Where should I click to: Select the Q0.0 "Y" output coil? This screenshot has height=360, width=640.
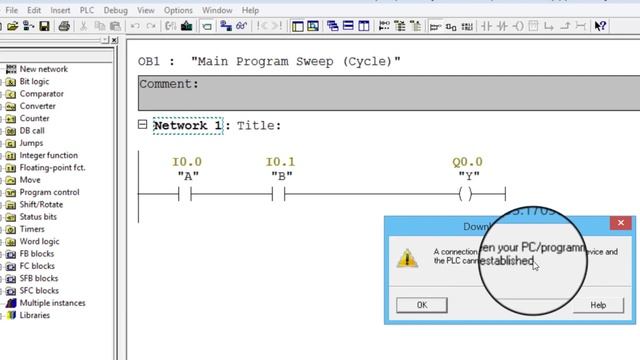click(465, 194)
